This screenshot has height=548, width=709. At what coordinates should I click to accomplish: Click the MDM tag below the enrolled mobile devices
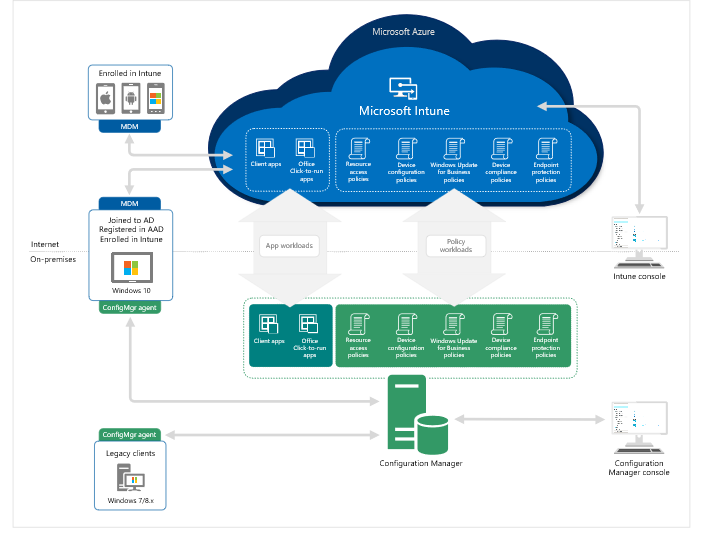129,127
